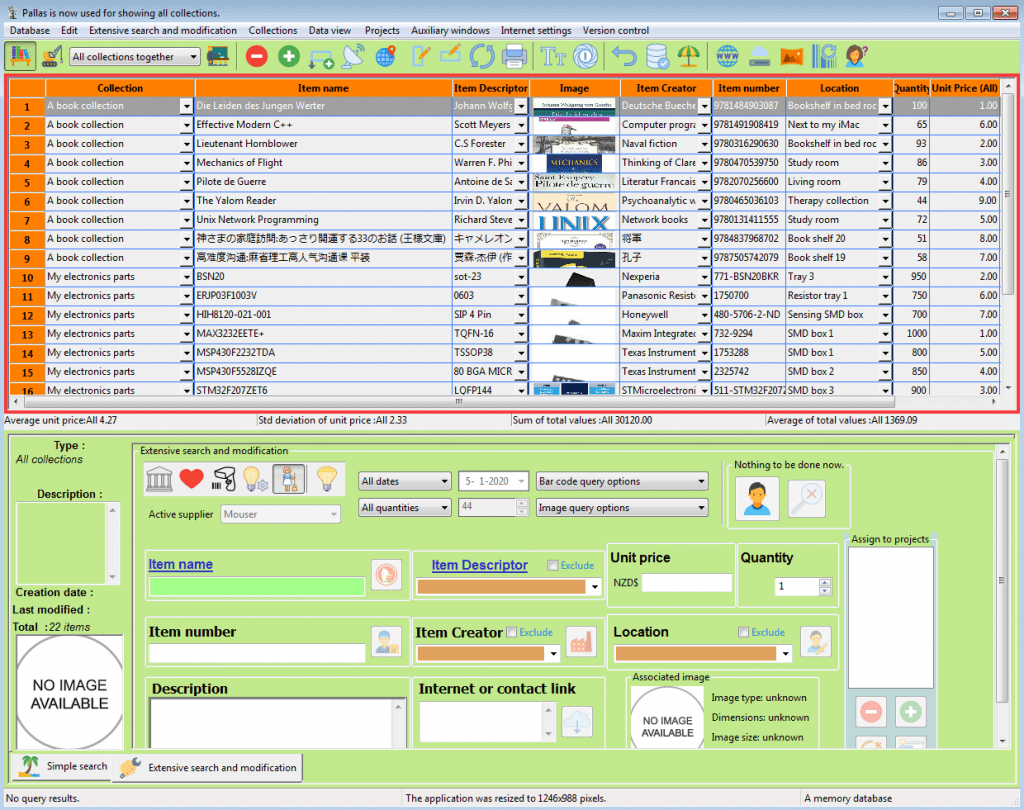The image size is (1024, 810).
Task: Click the blue circular refresh arrows icon
Action: pyautogui.click(x=483, y=56)
